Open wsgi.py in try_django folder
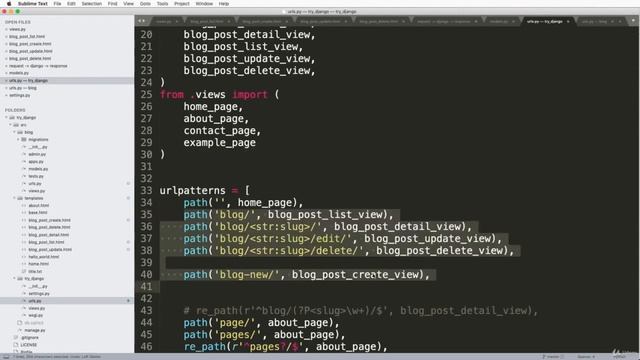640x360 pixels. click(36, 316)
